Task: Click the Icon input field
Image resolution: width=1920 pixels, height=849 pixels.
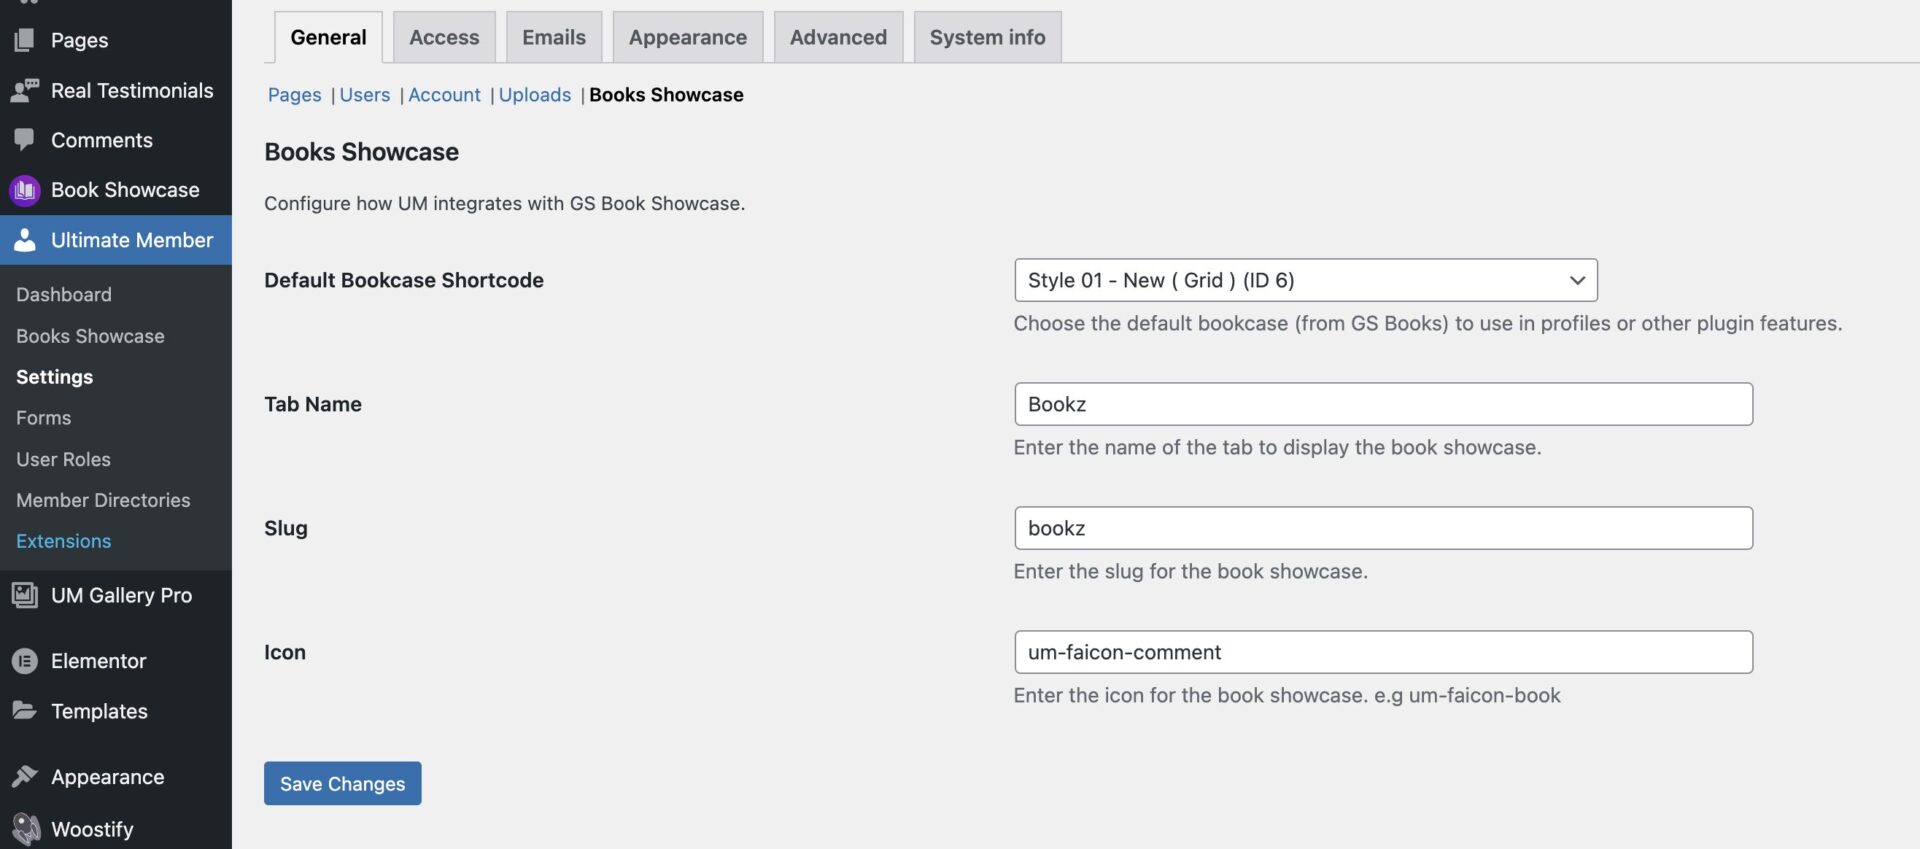Action: 1384,652
